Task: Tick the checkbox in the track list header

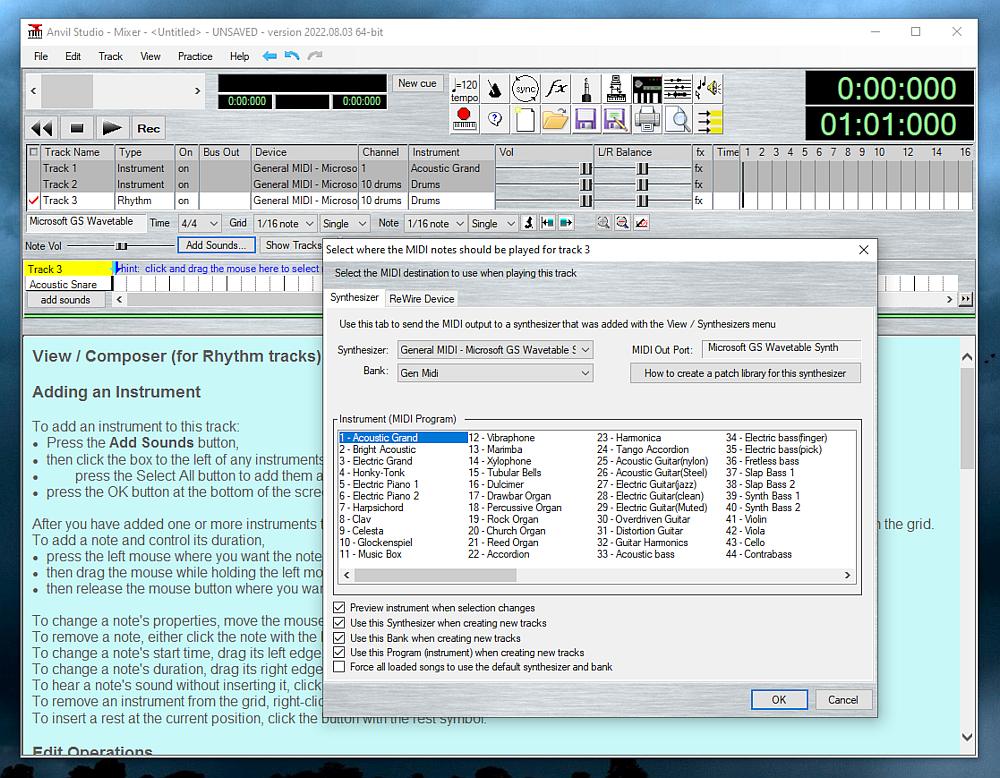Action: click(x=34, y=152)
